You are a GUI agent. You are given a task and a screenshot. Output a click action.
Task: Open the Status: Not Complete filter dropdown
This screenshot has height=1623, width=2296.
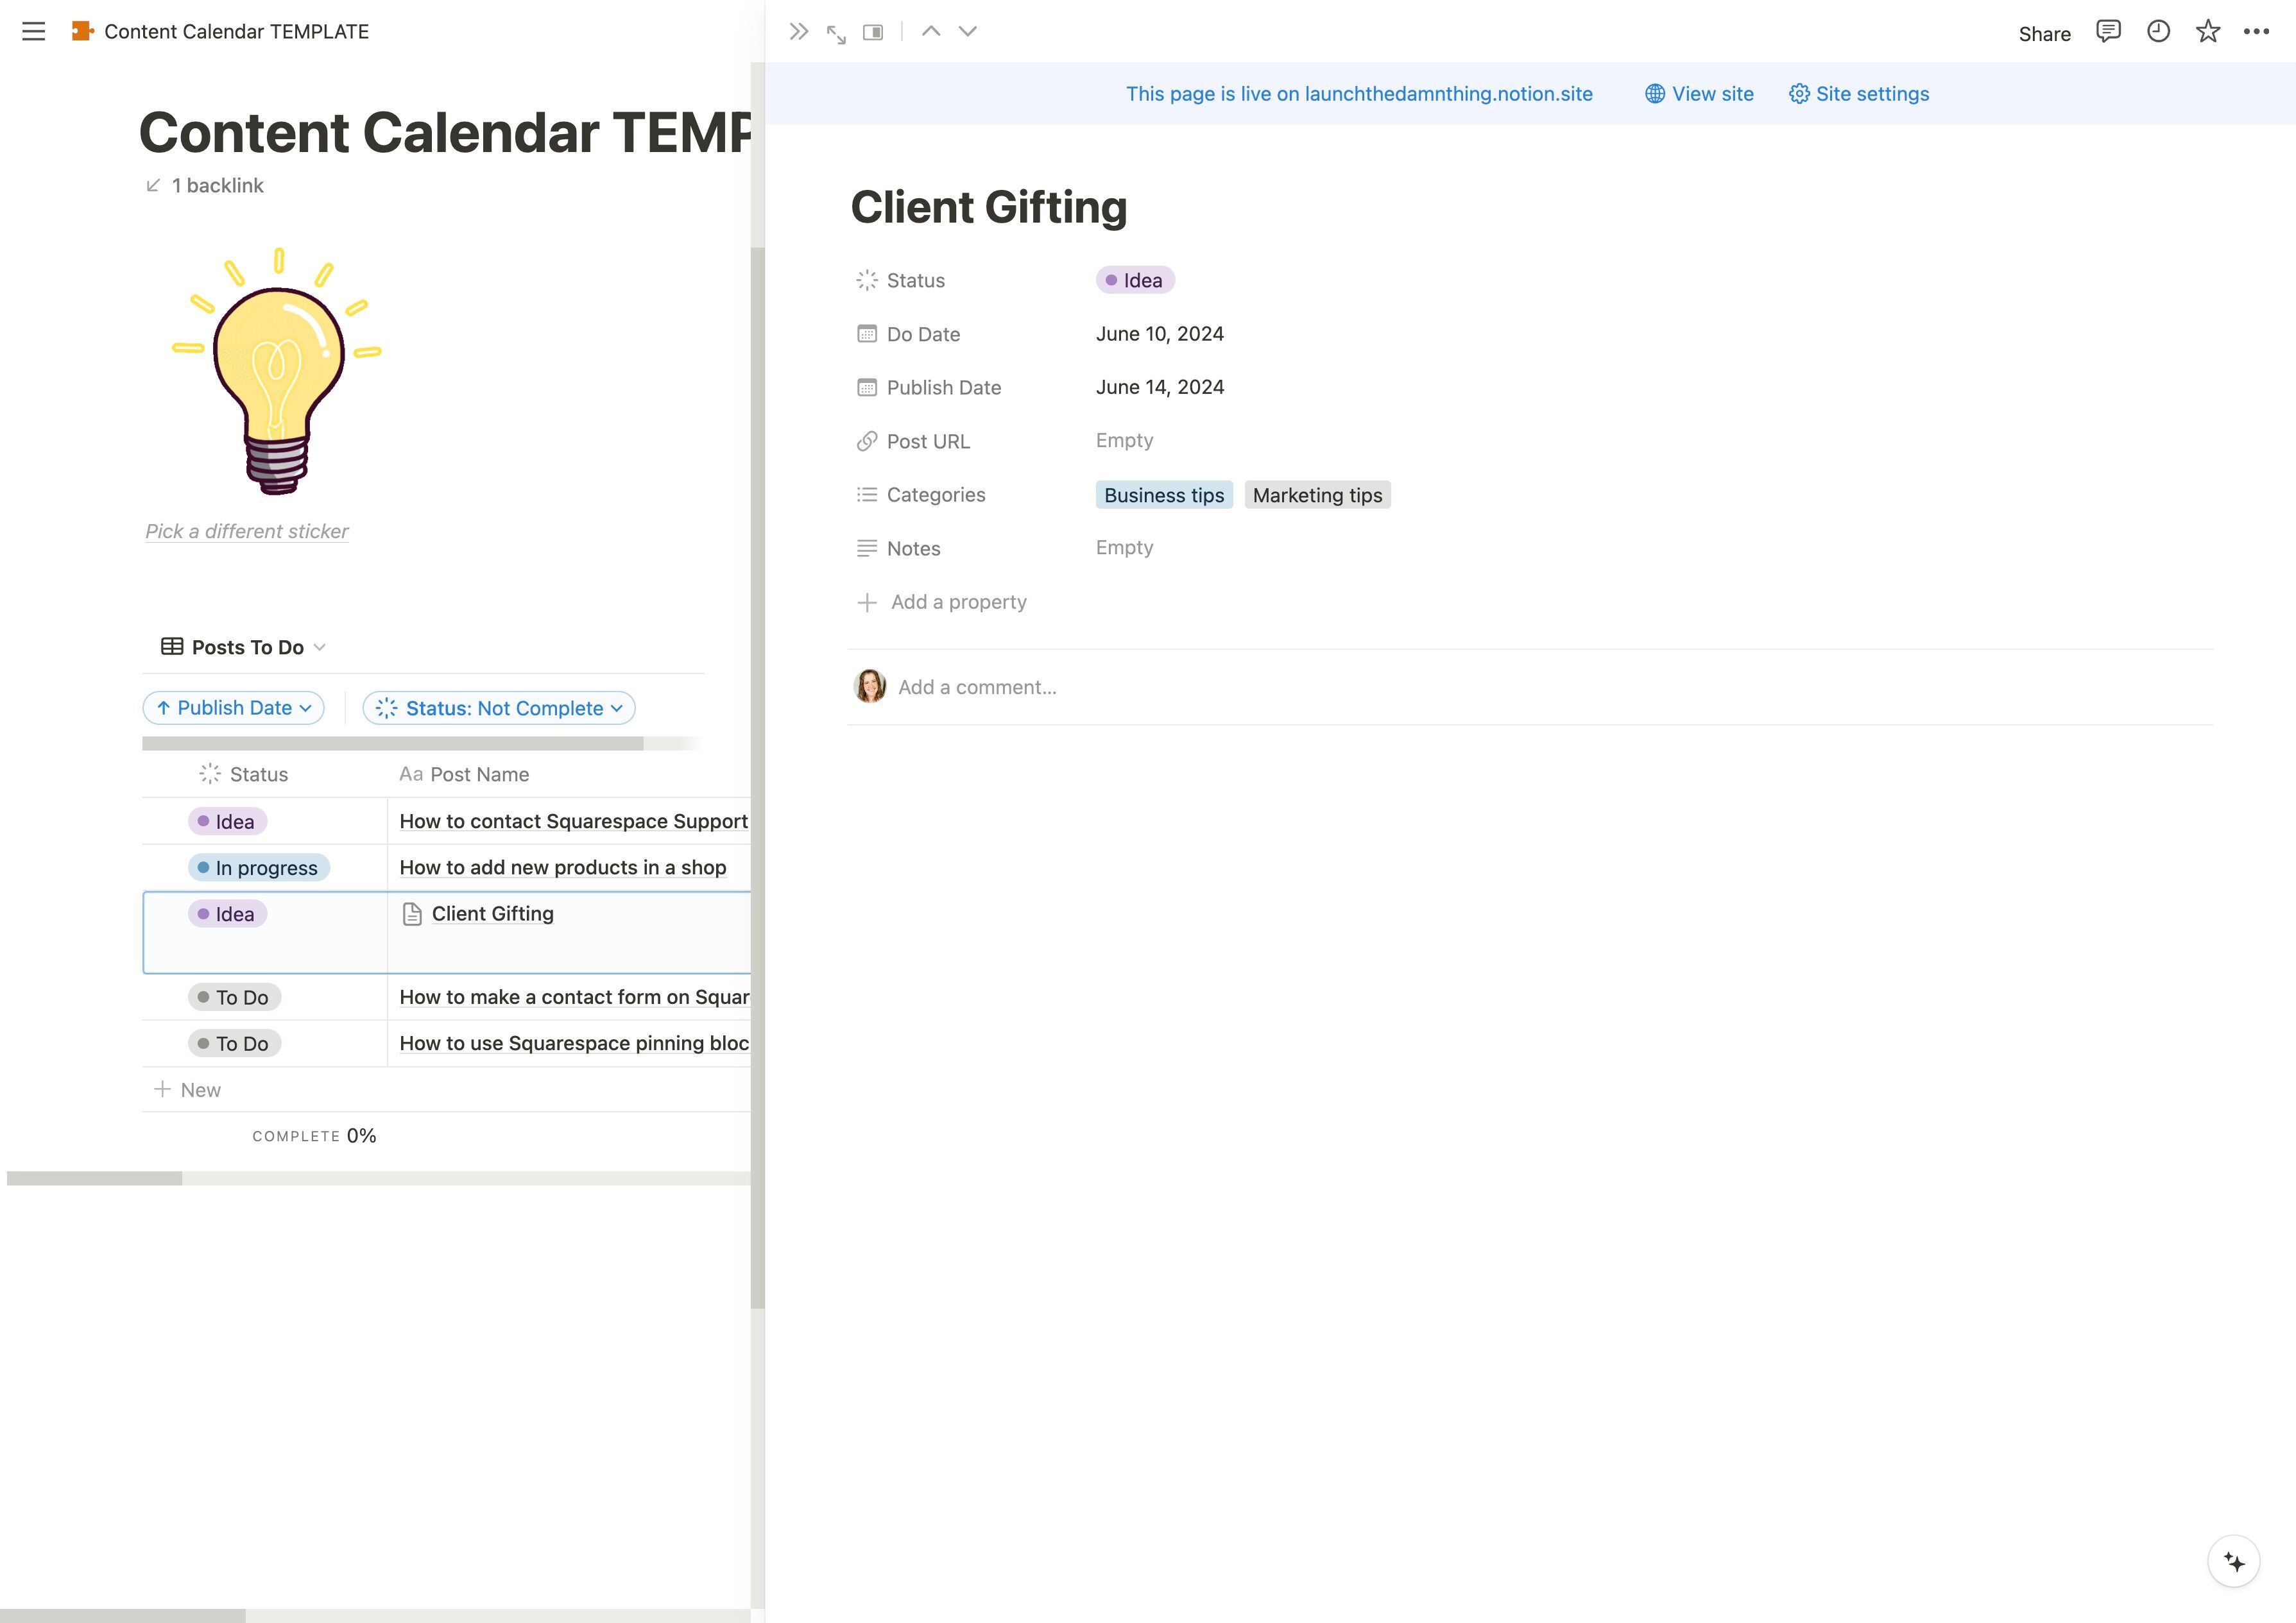499,708
